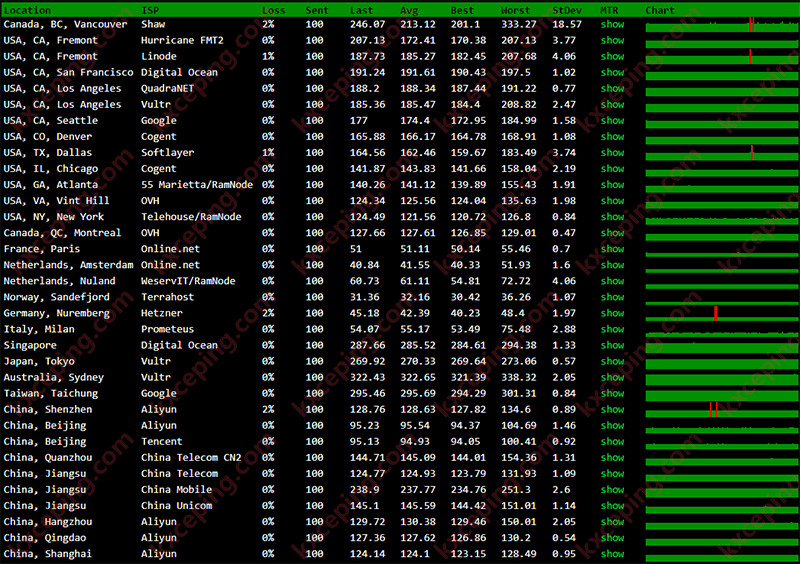Show MTR for Singapore Digital Ocean row

612,345
